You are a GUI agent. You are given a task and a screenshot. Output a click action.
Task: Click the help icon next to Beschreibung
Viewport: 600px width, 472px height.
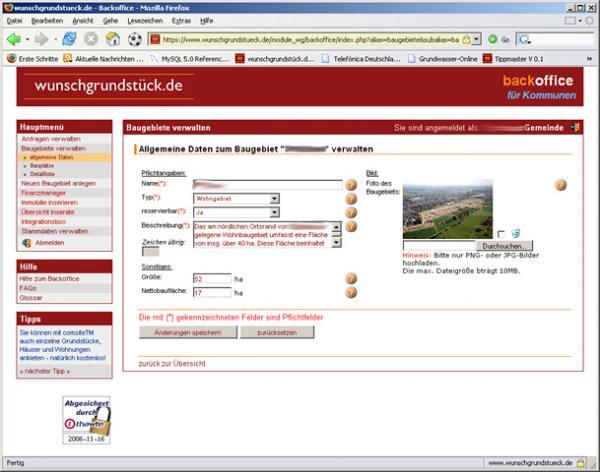click(x=351, y=226)
